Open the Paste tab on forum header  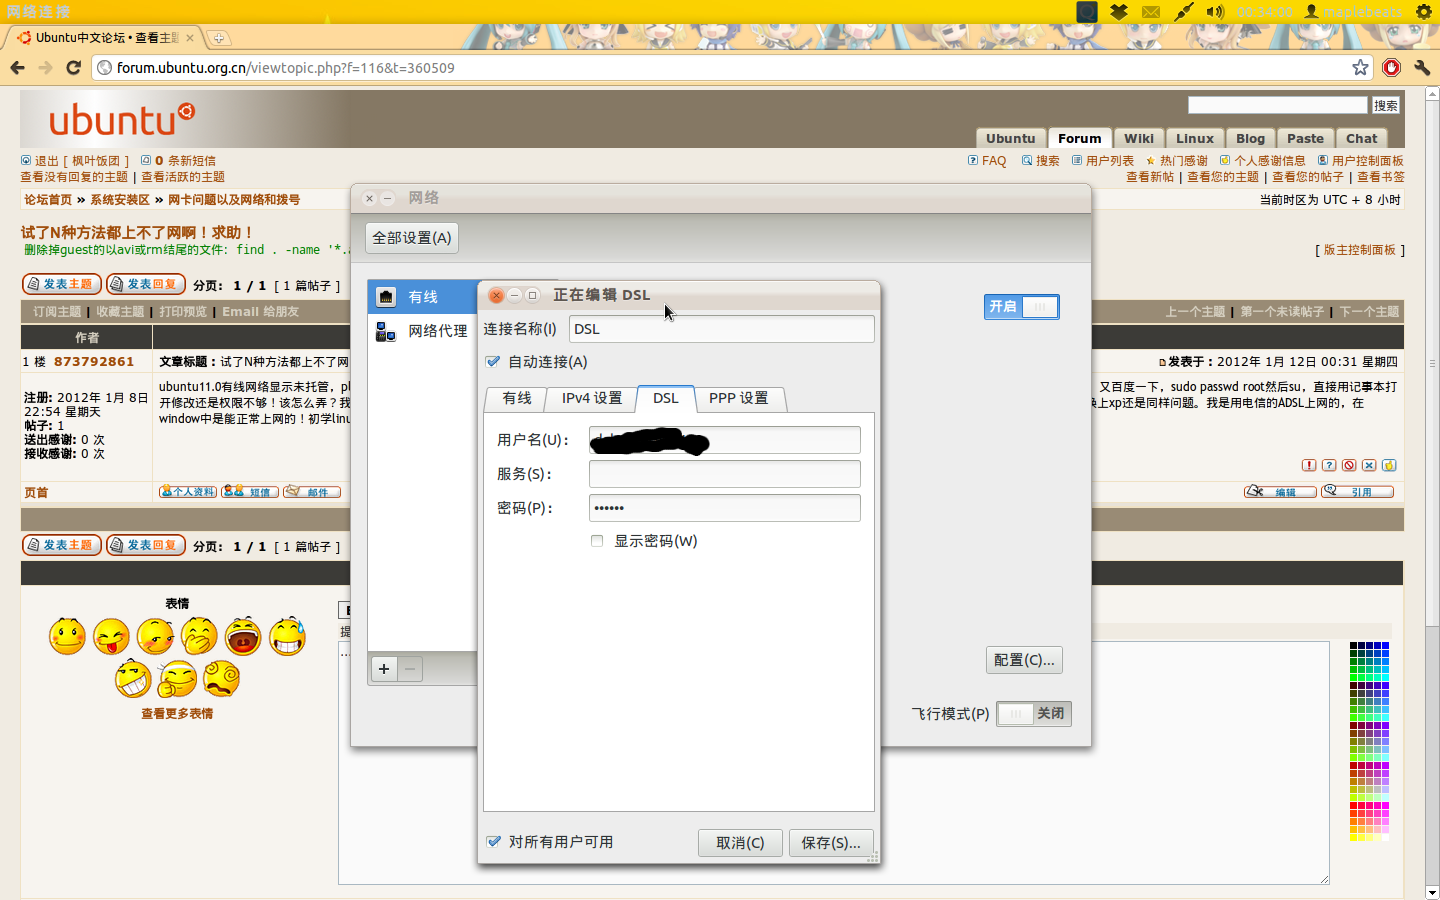pos(1305,138)
